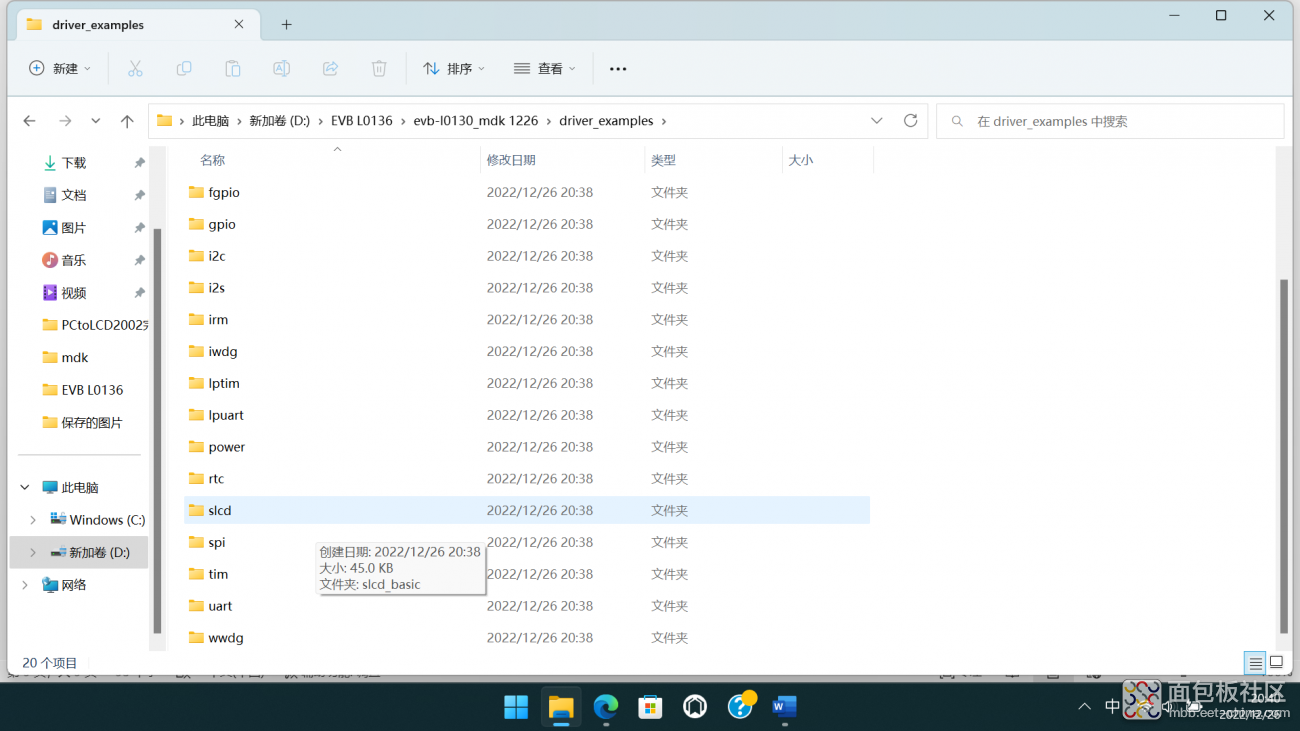Screen dimensions: 1300x731
Task: Open Word from the taskbar
Action: tap(785, 707)
